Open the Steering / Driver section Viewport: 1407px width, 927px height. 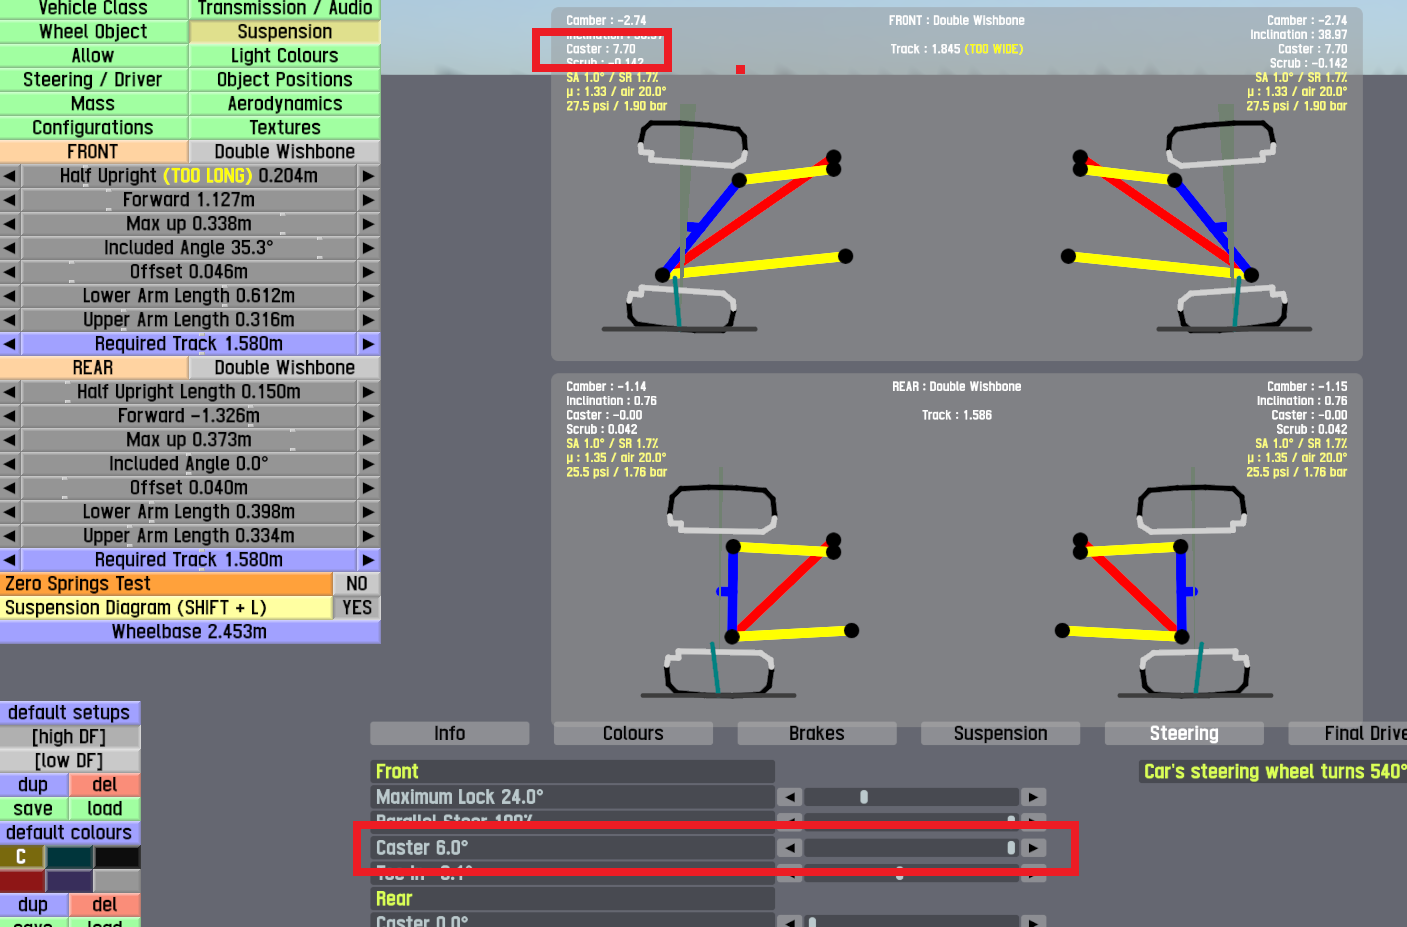[x=93, y=80]
